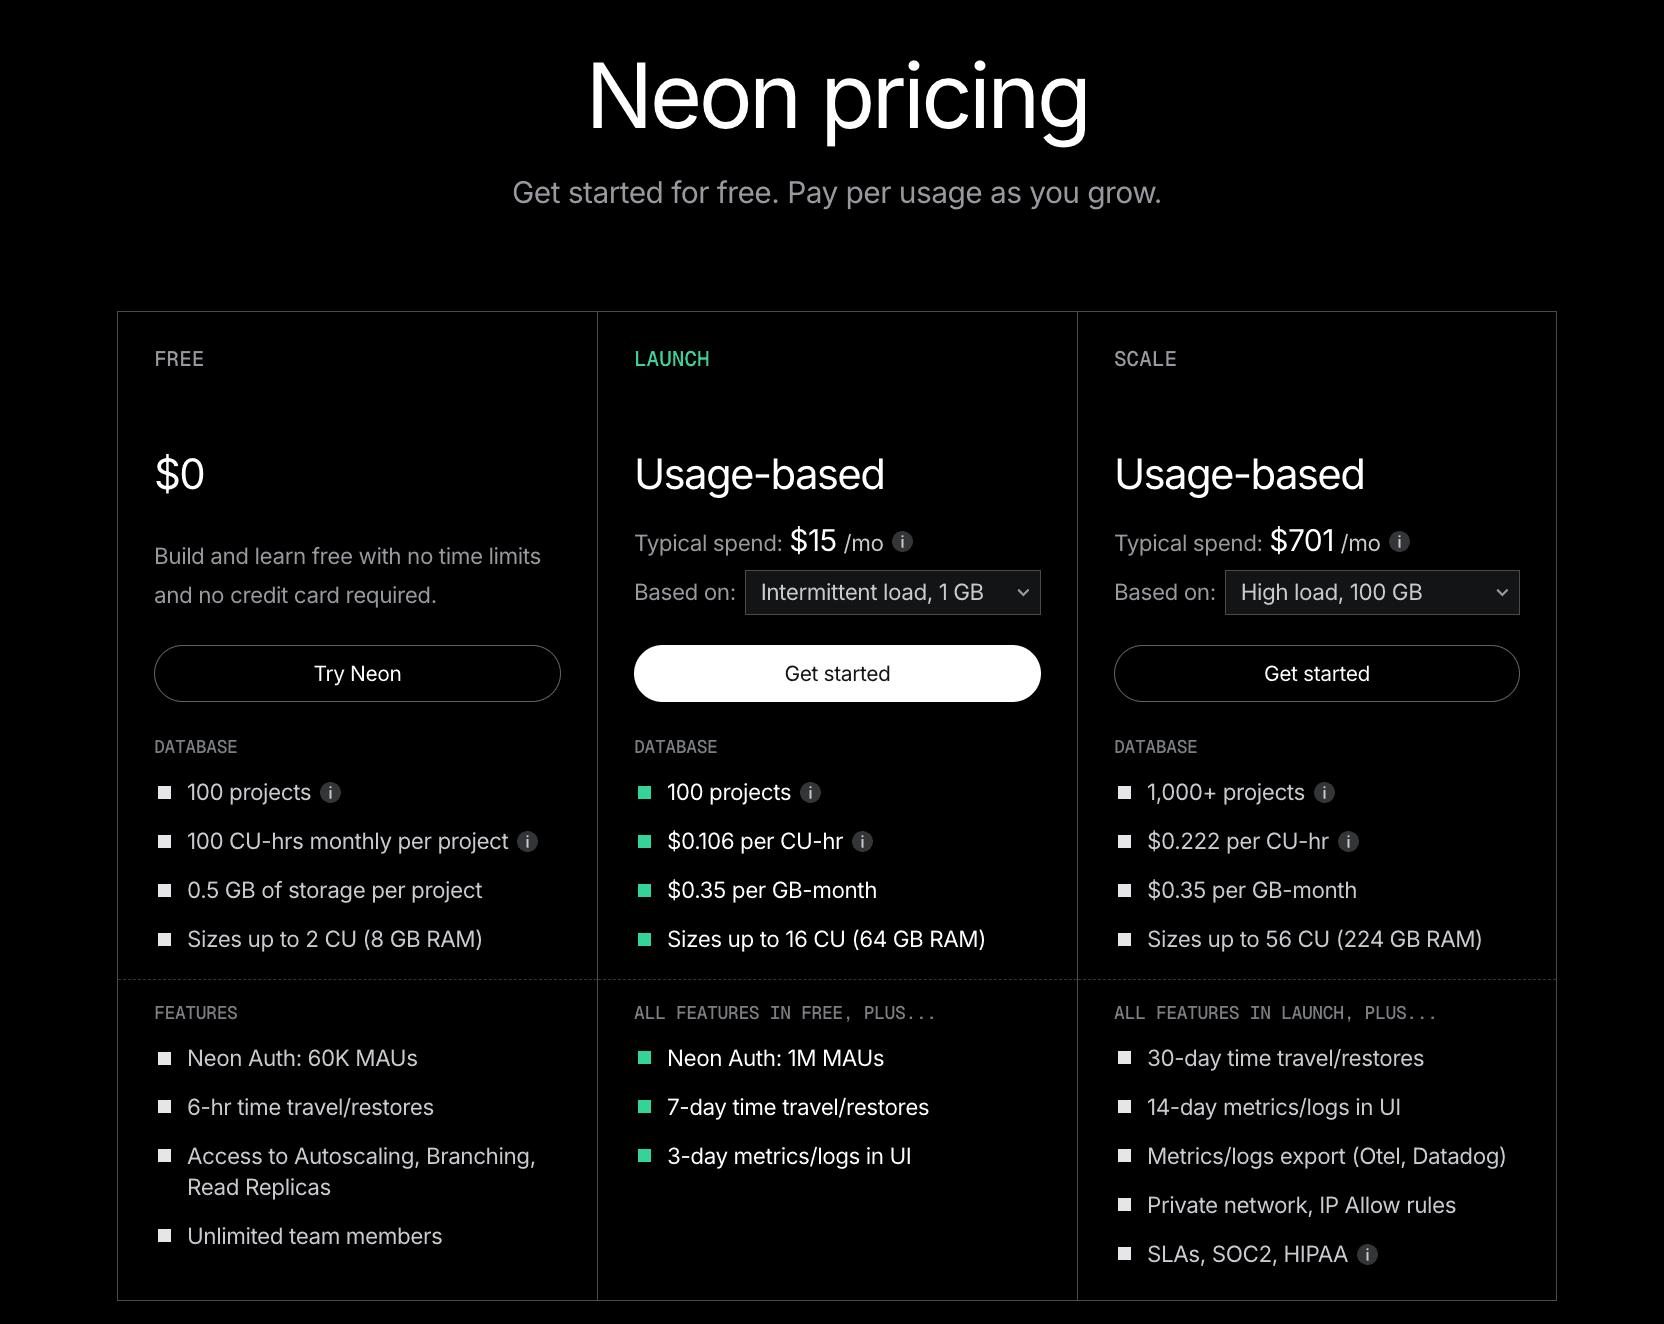1664x1324 pixels.
Task: Open the Launch typical spend info tooltip
Action: (x=903, y=541)
